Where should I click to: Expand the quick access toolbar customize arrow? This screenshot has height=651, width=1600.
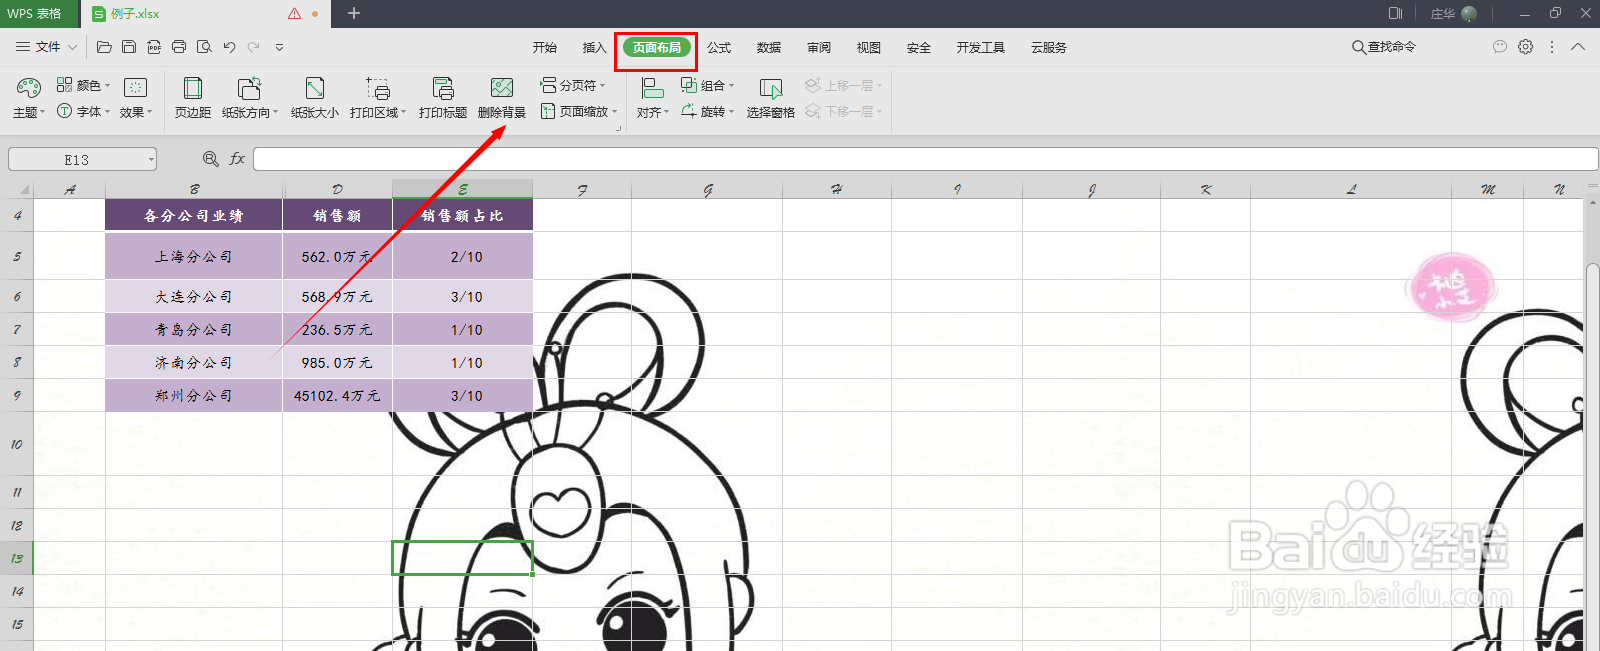click(x=279, y=47)
